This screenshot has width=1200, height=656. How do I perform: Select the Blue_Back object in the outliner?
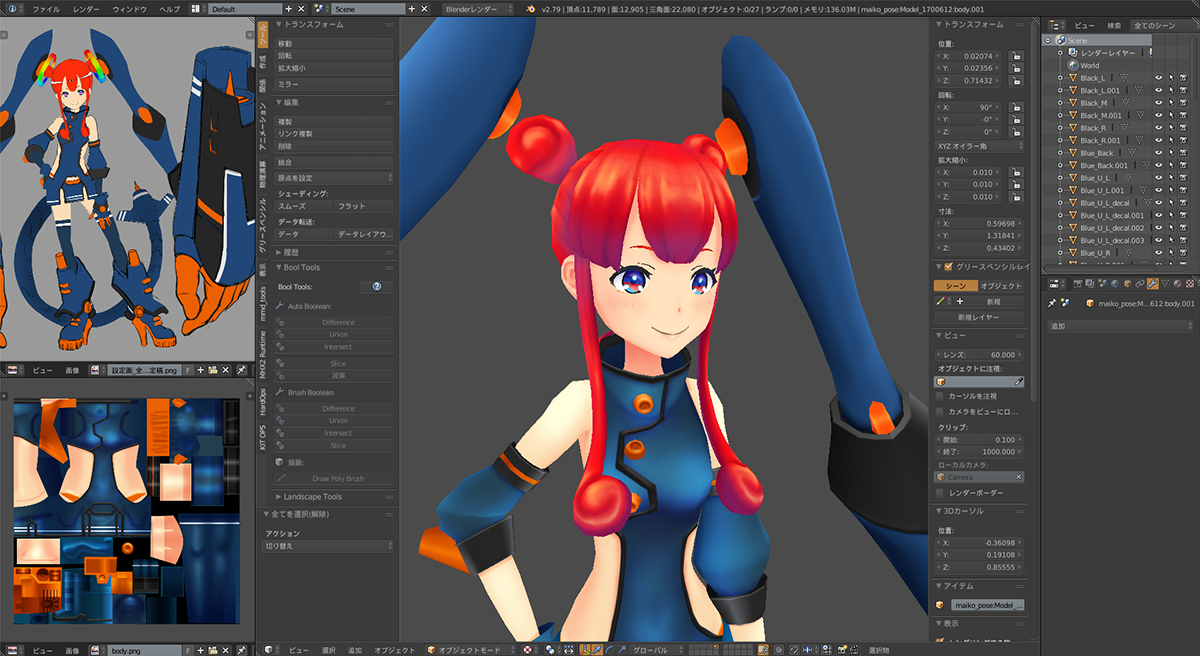point(1096,153)
